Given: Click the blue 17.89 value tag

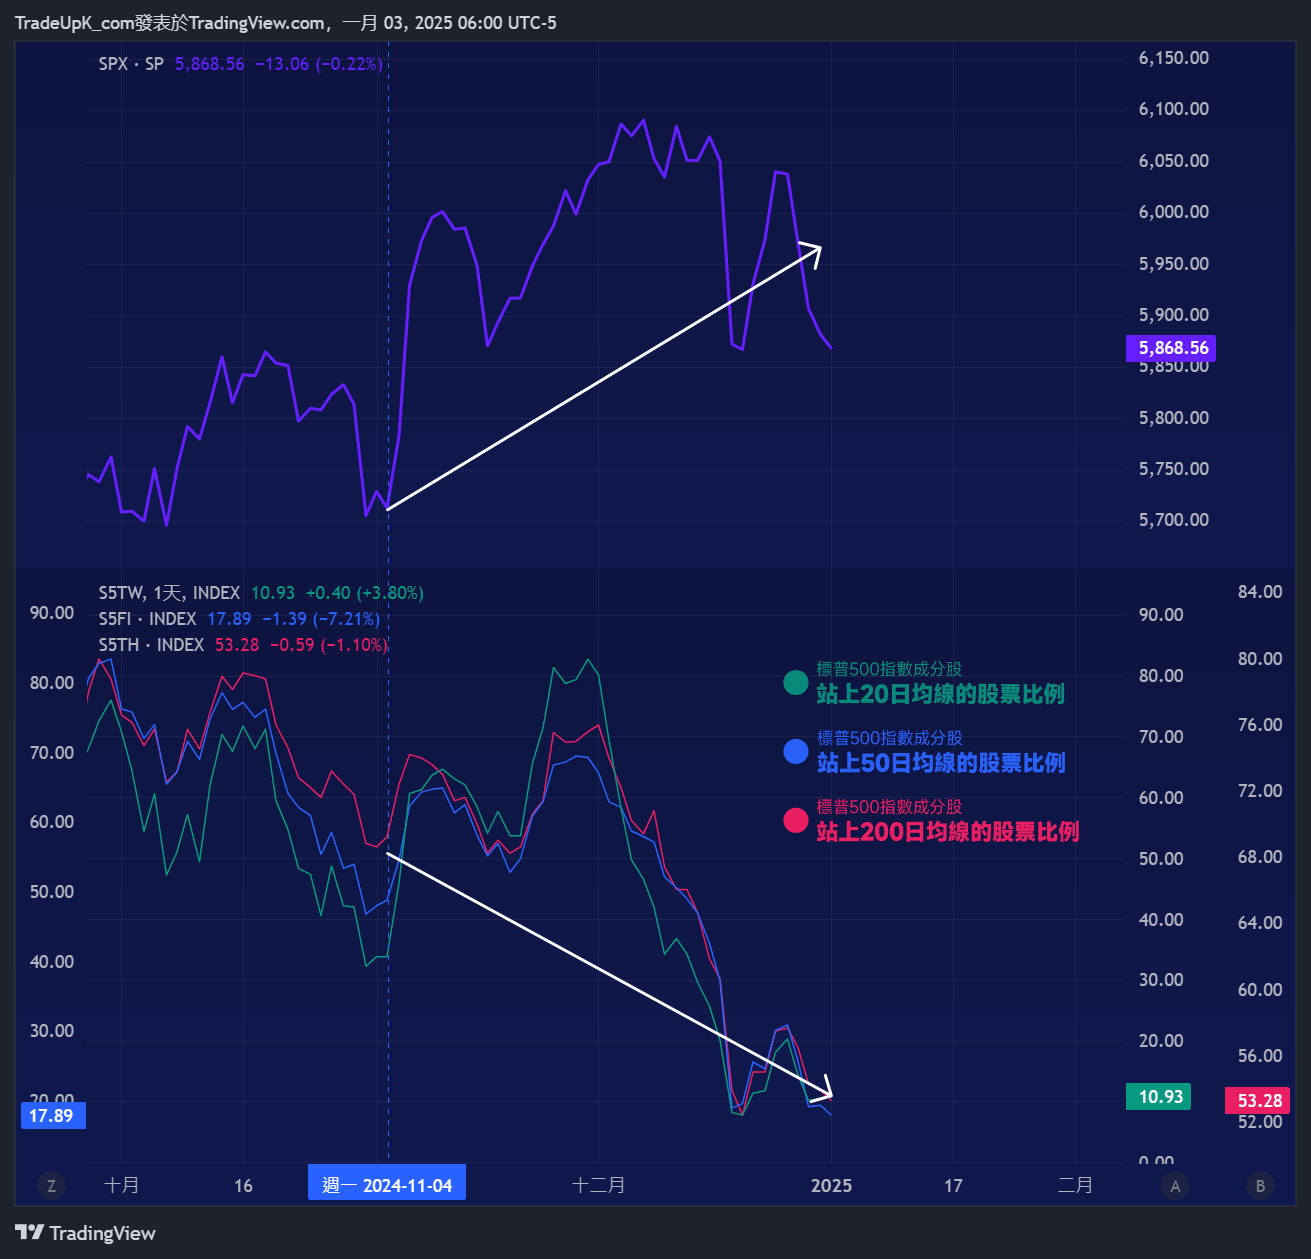Looking at the screenshot, I should click(x=52, y=1115).
